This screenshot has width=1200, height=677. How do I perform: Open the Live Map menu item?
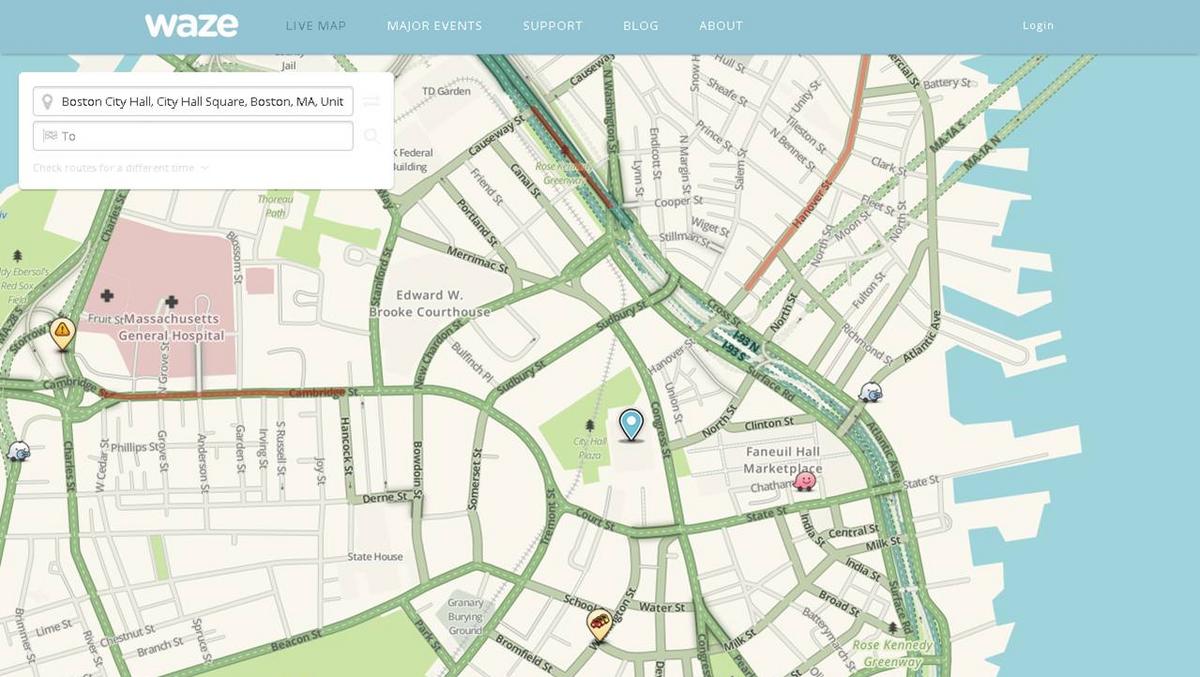tap(316, 25)
